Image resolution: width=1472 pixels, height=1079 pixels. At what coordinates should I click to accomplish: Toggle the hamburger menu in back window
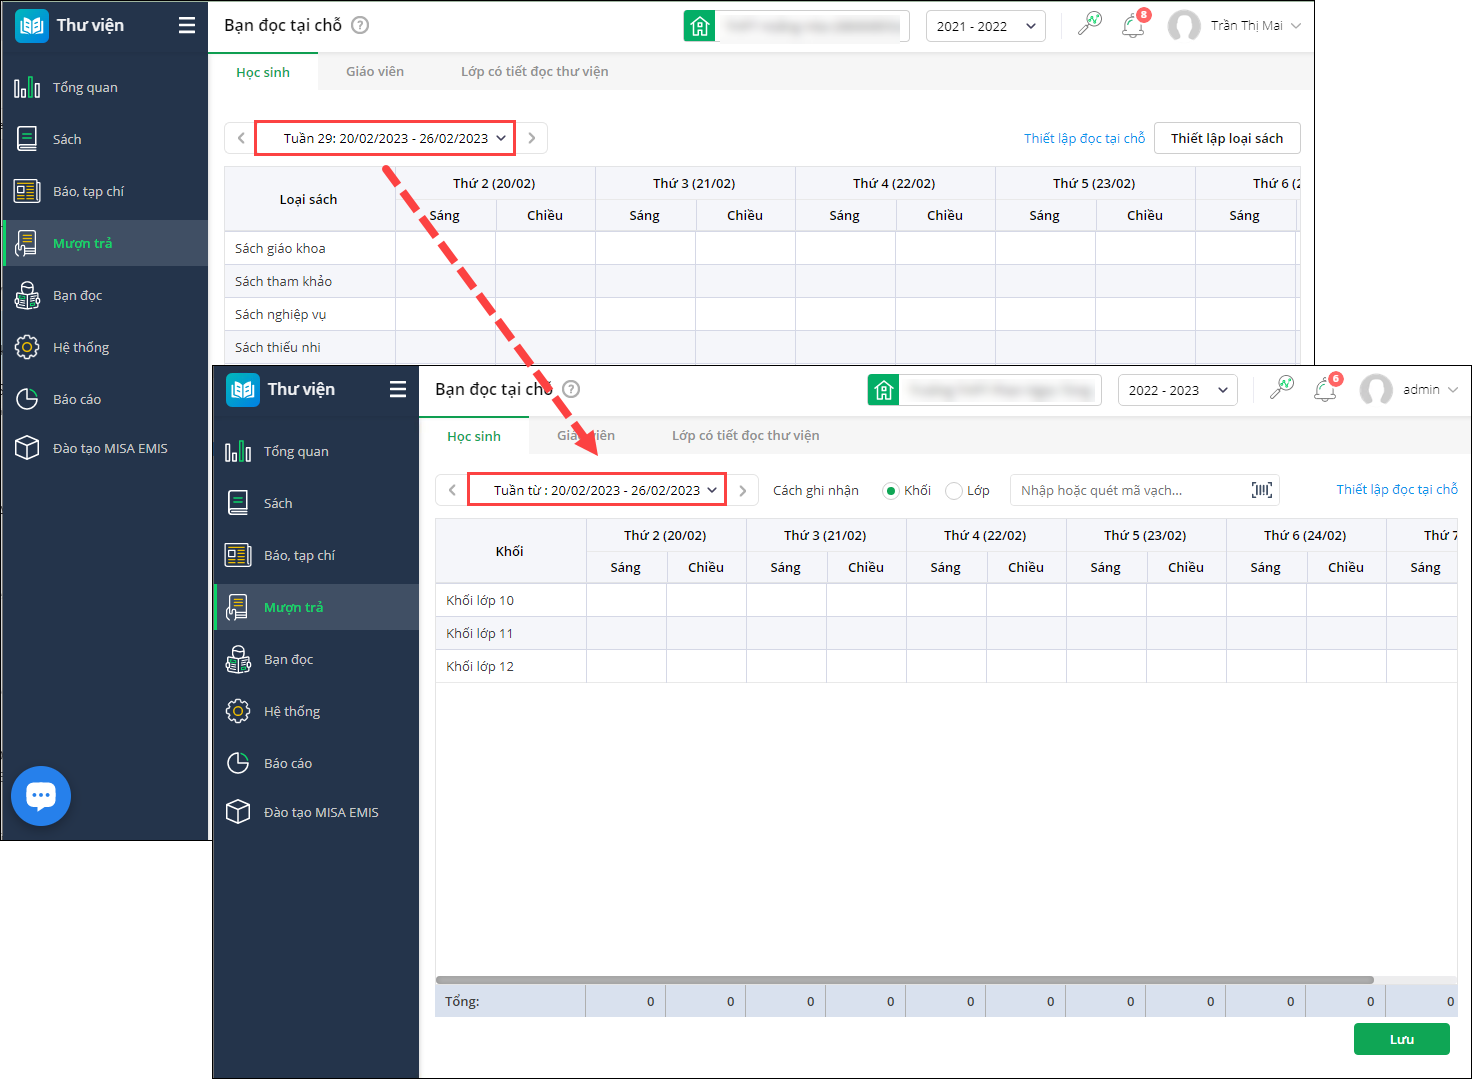point(187,25)
